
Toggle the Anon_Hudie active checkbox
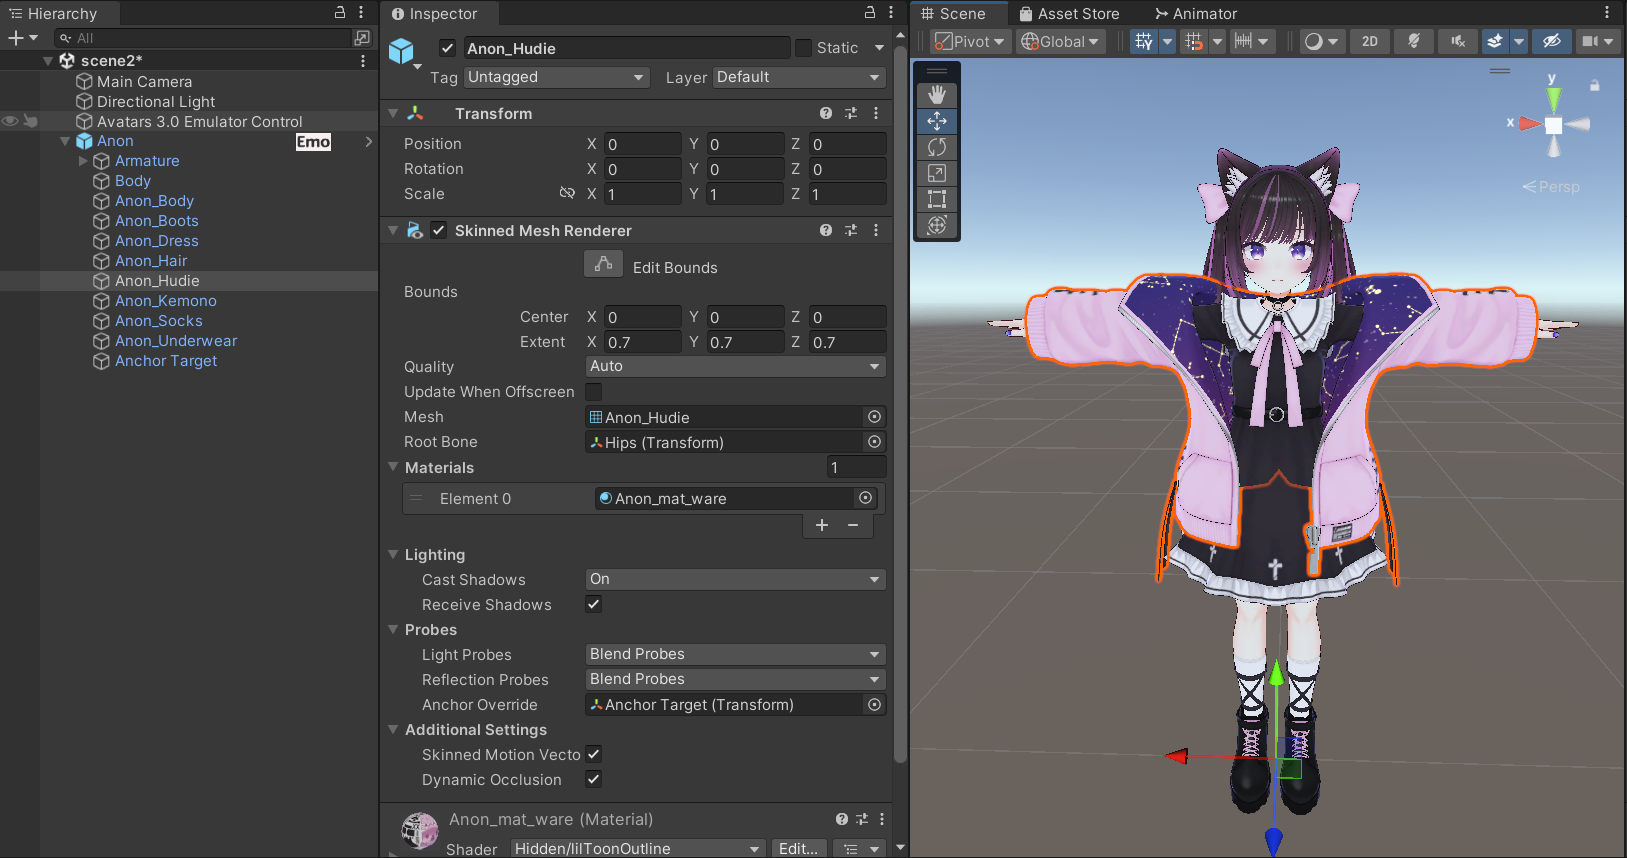[448, 48]
